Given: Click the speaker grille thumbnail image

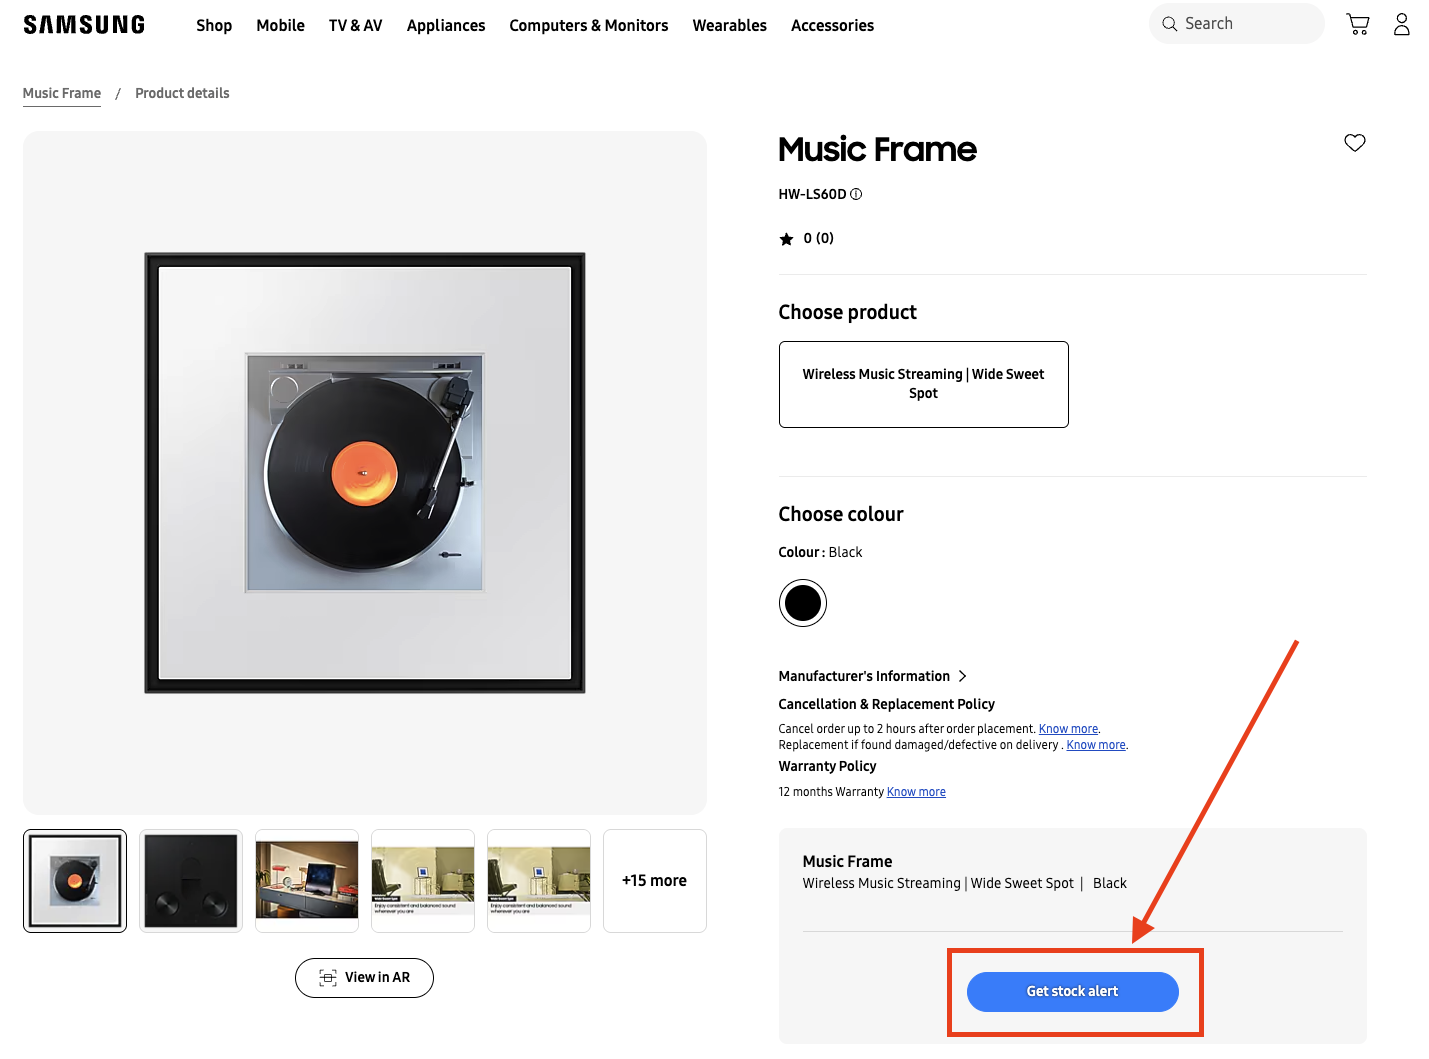Looking at the screenshot, I should [x=190, y=880].
